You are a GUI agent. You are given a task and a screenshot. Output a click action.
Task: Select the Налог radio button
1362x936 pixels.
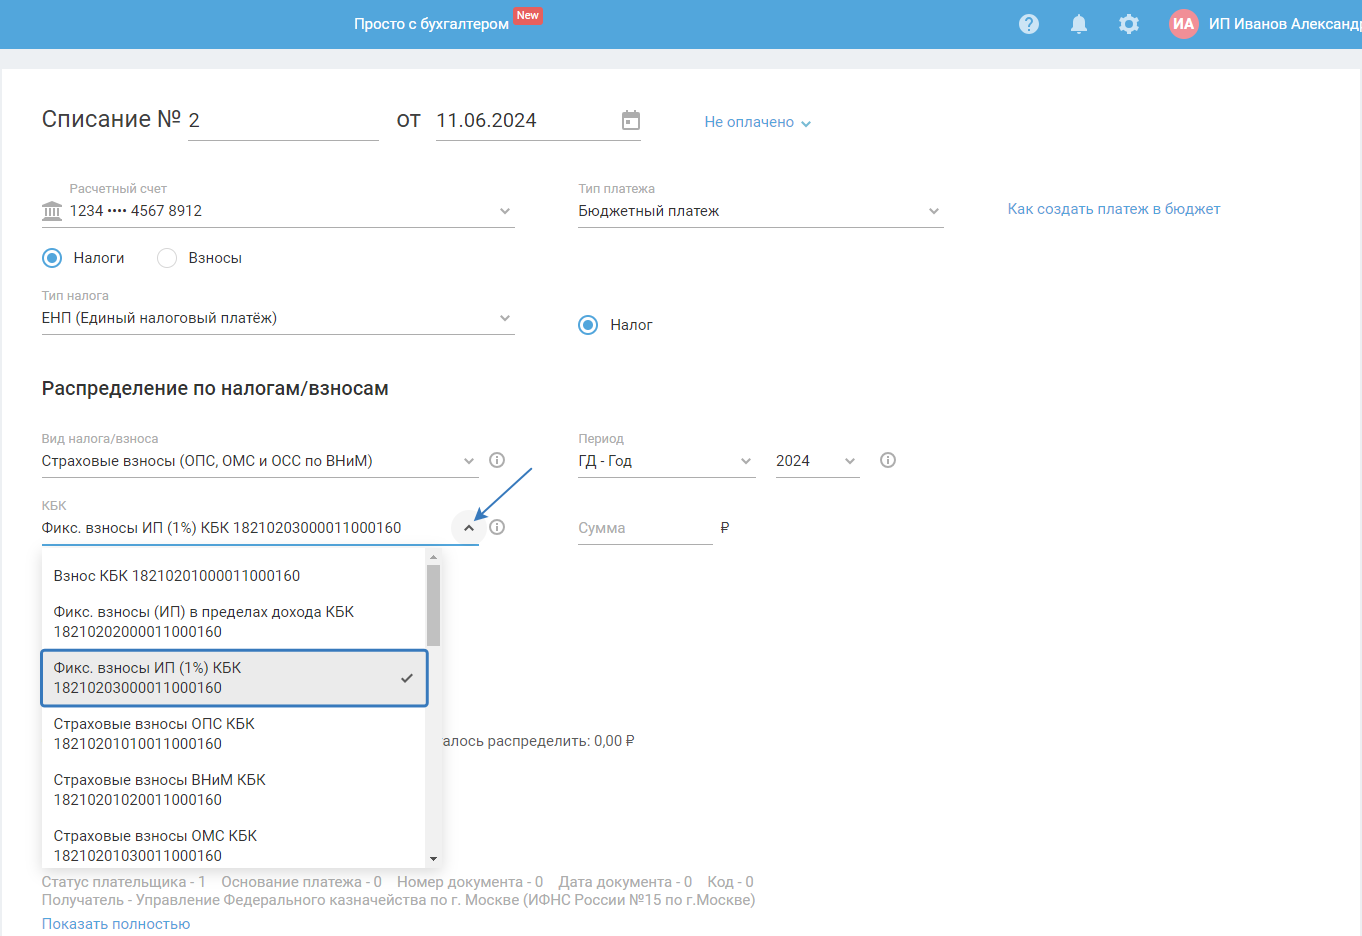[x=588, y=325]
